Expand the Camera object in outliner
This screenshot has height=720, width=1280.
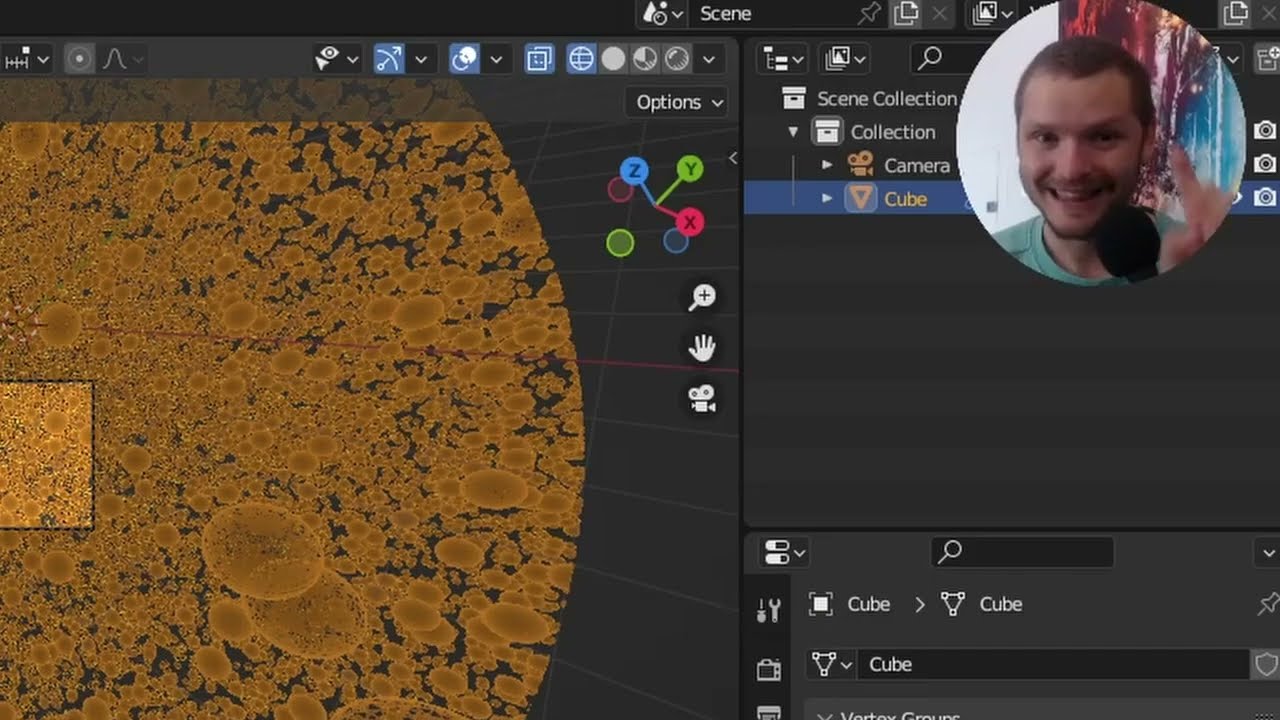827,165
